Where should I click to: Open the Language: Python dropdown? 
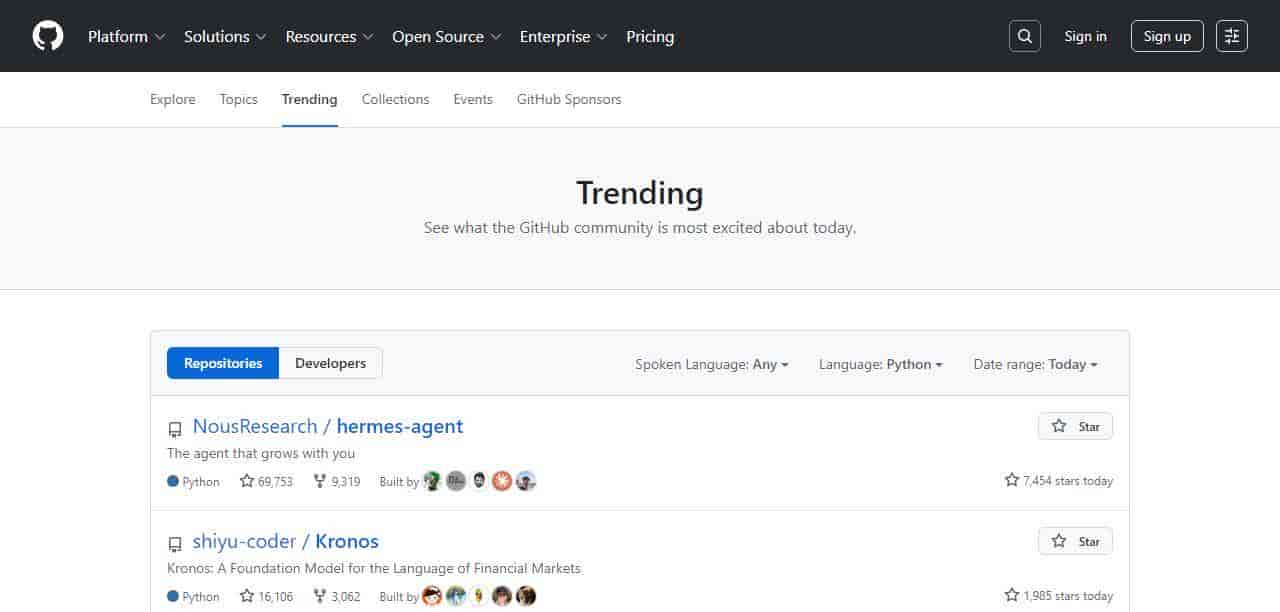[880, 364]
